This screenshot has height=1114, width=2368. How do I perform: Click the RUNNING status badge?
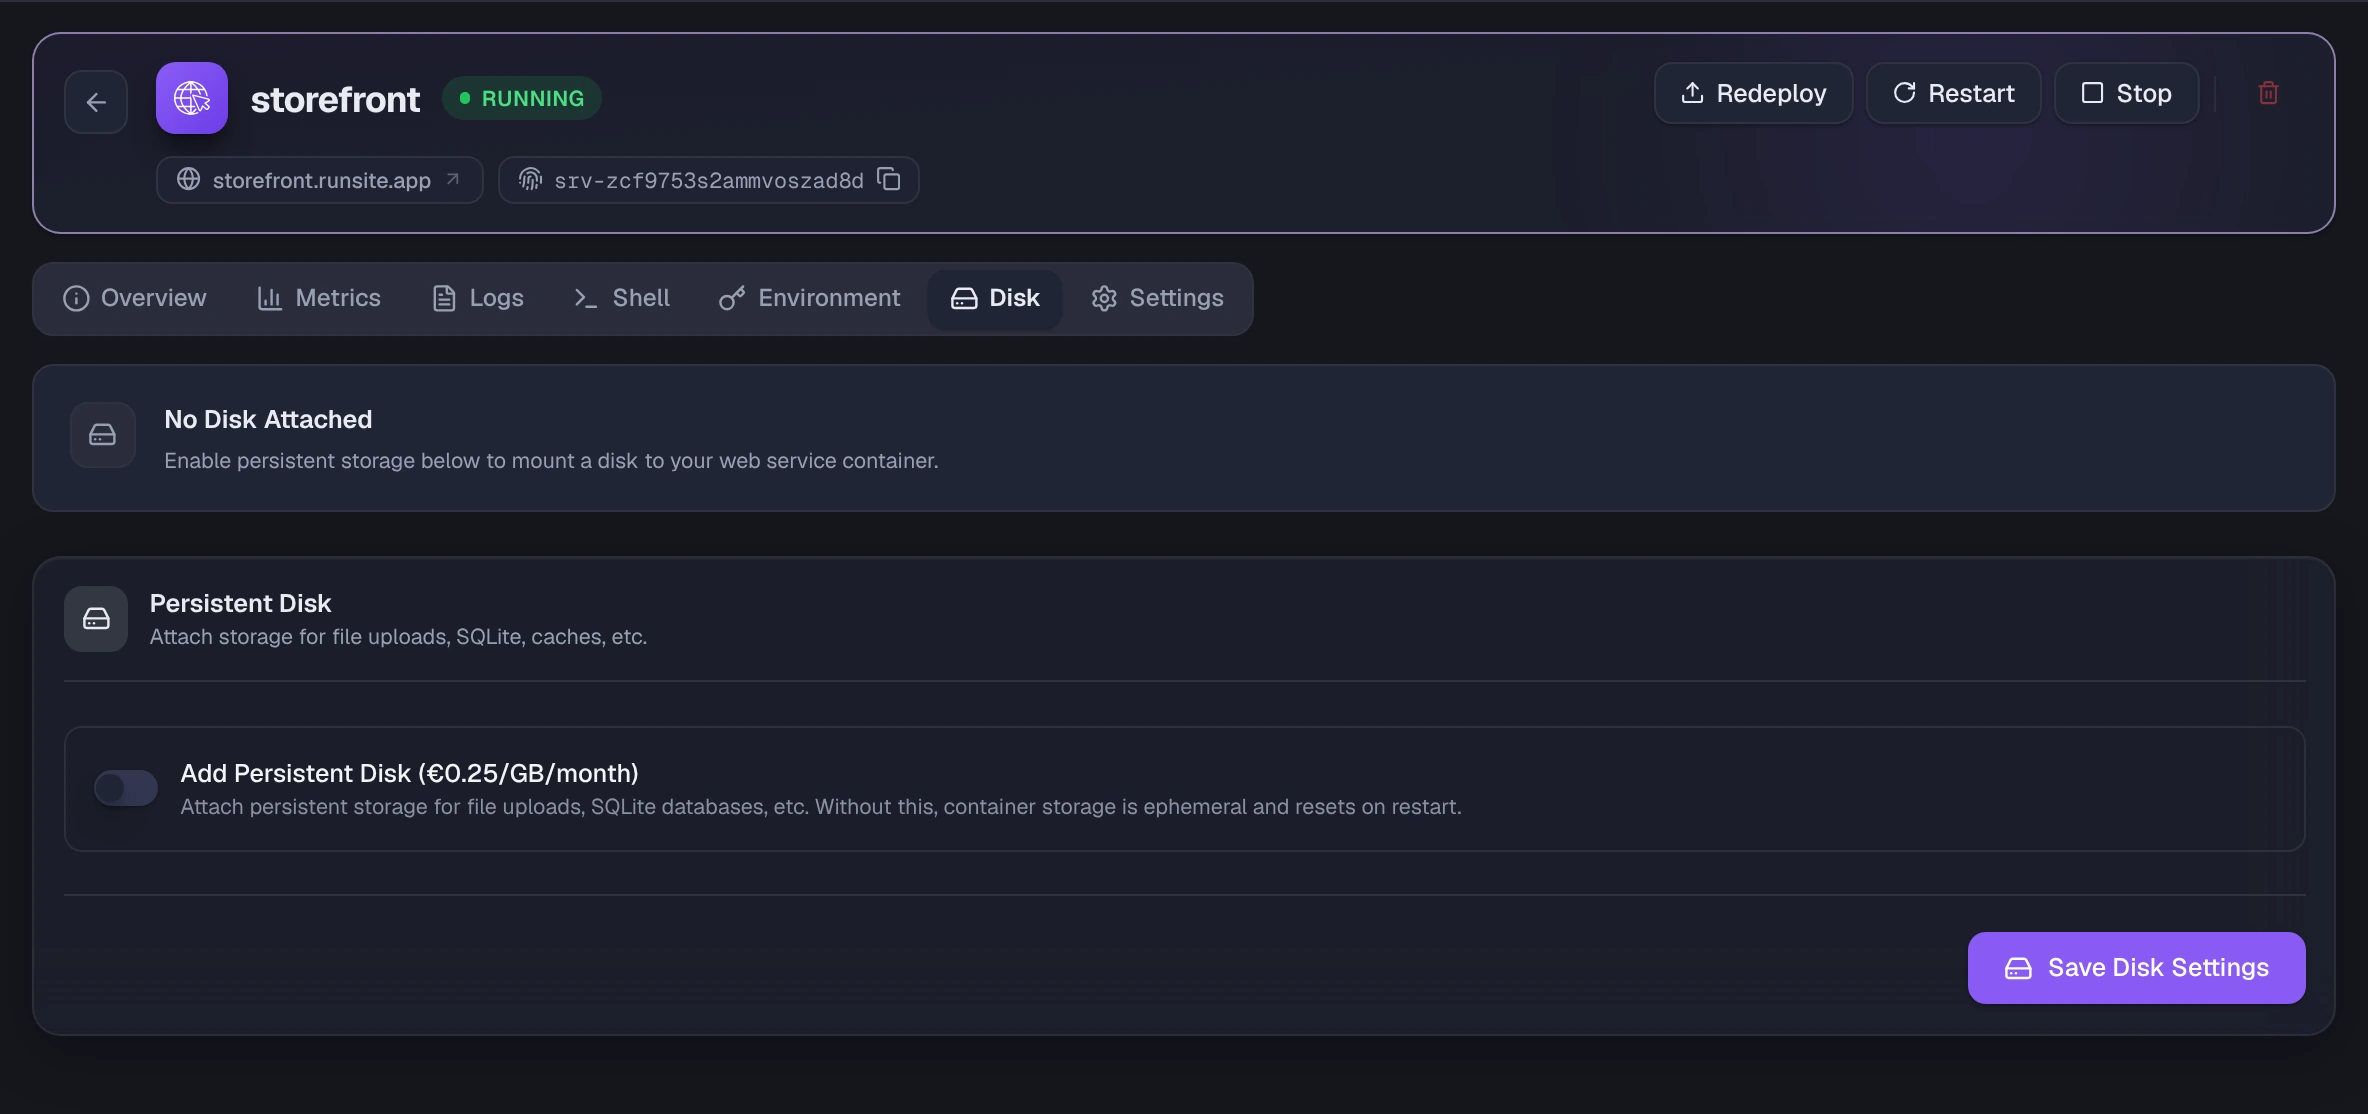coord(522,98)
